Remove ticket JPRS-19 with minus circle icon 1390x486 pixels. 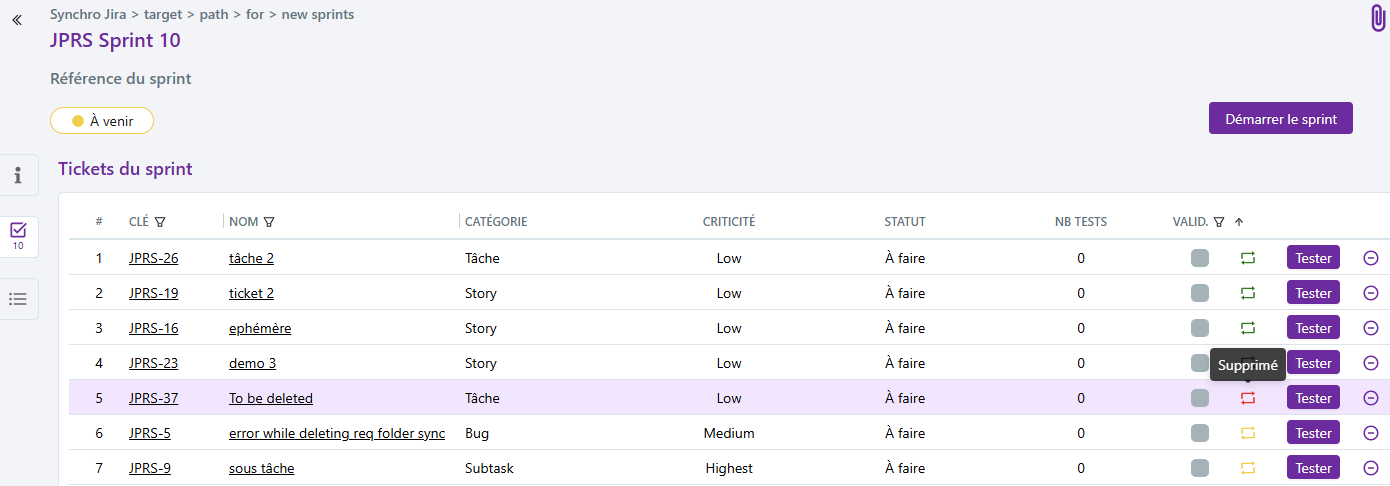[1371, 293]
